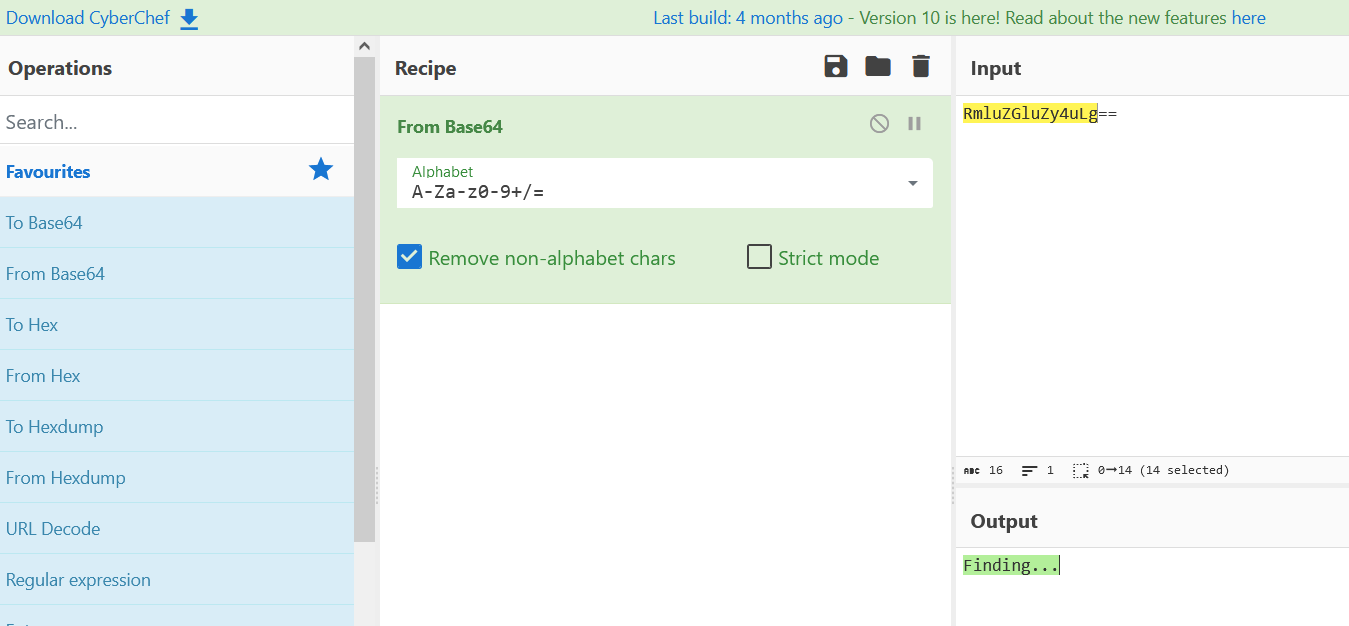Click the From Base64 recipe step title
The height and width of the screenshot is (626, 1349).
click(x=450, y=126)
